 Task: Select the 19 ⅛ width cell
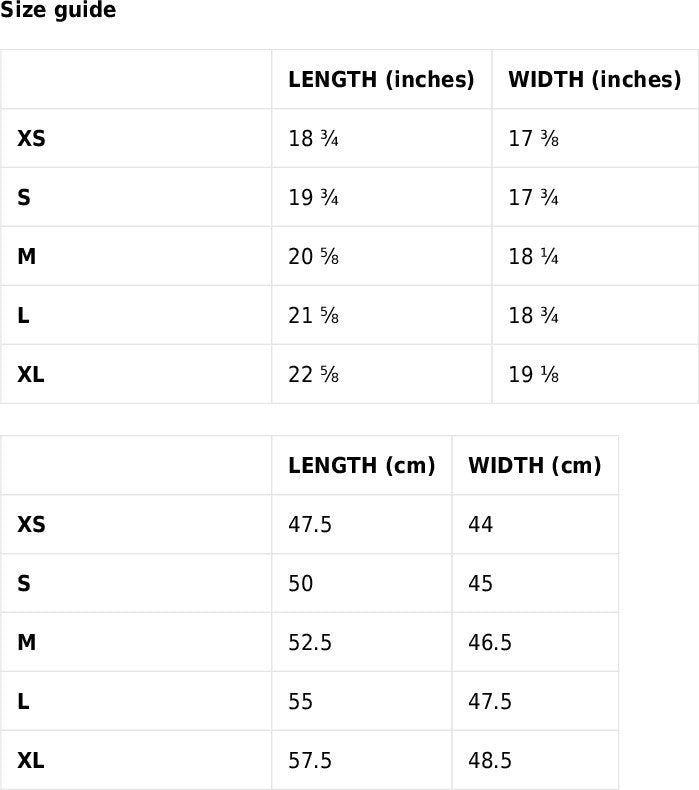(533, 375)
